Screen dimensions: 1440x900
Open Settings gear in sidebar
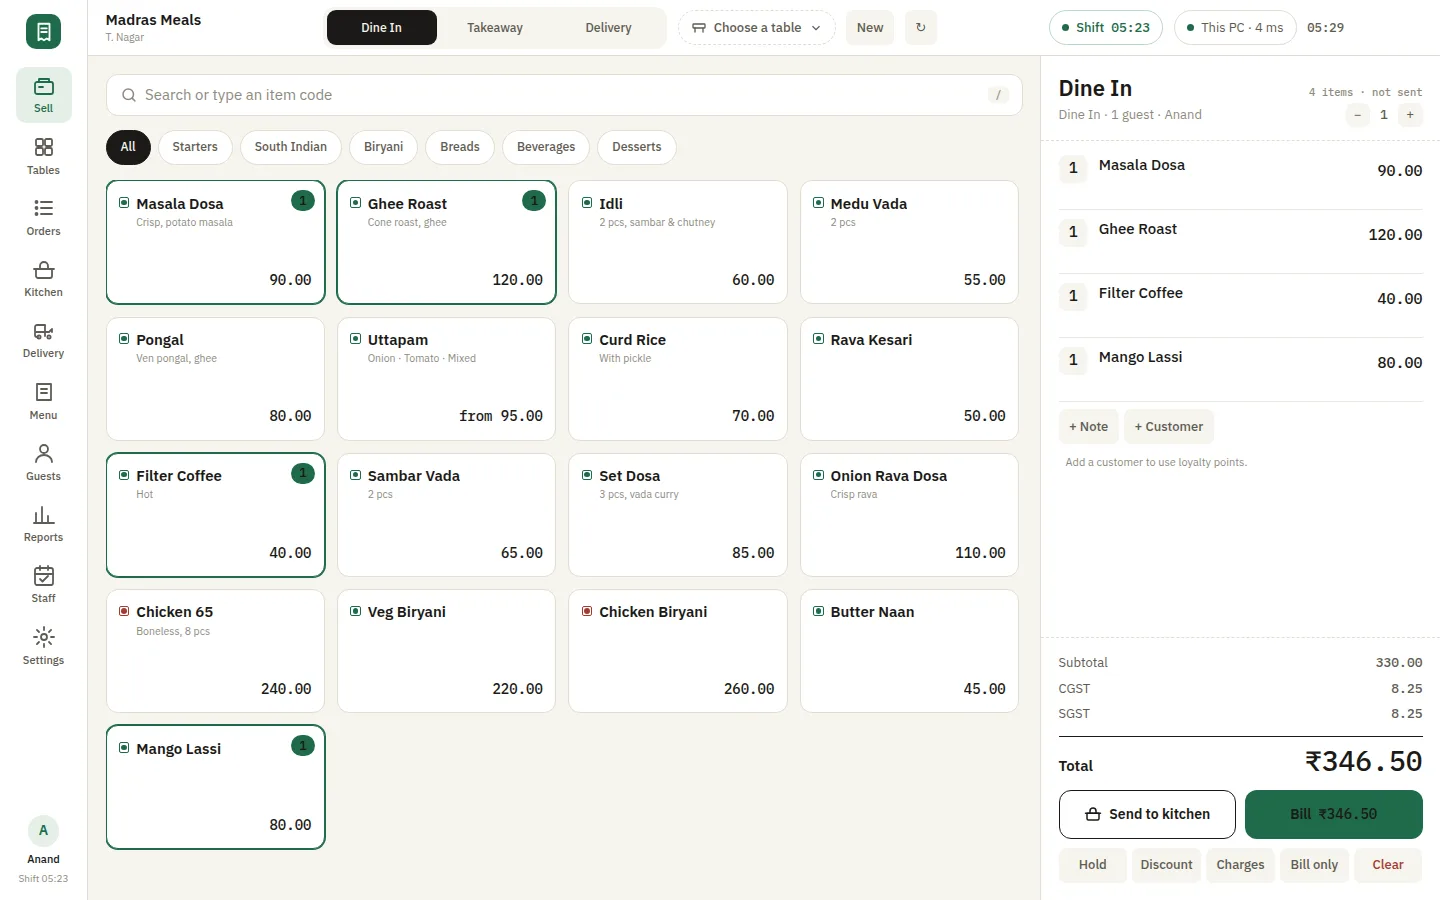tap(43, 647)
